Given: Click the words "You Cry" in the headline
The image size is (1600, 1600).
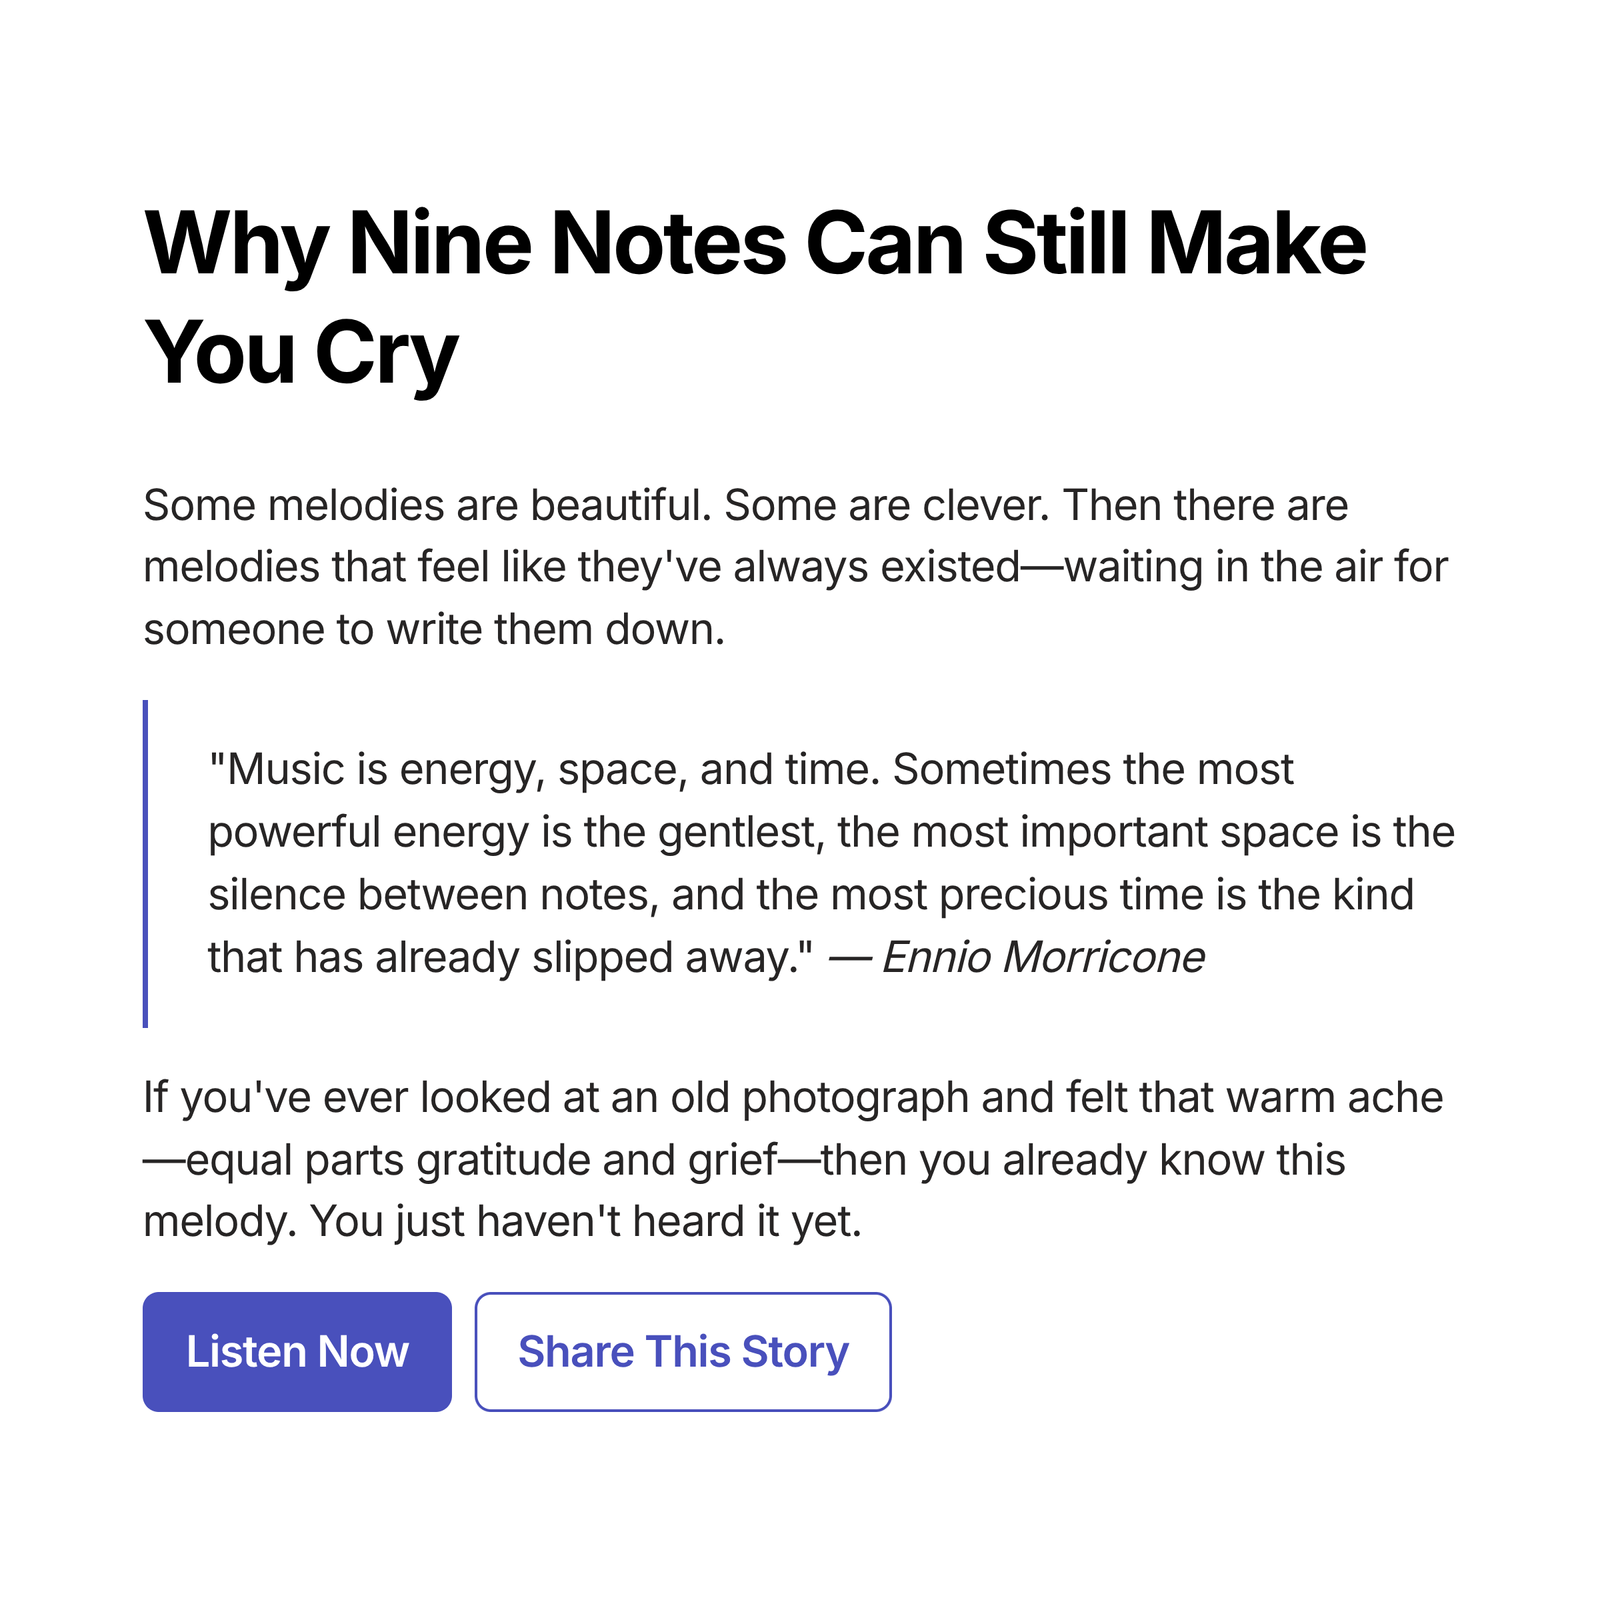Looking at the screenshot, I should tap(301, 352).
